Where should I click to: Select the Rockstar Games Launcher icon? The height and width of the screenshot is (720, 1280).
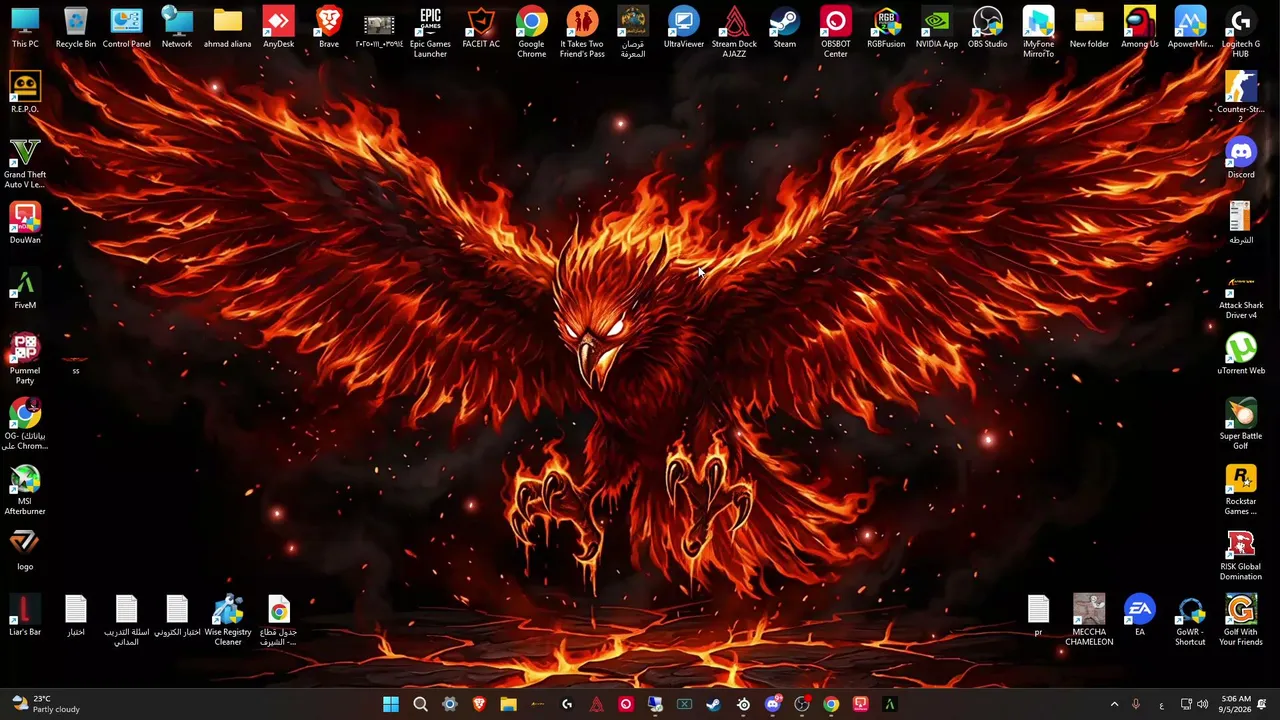pyautogui.click(x=1241, y=490)
